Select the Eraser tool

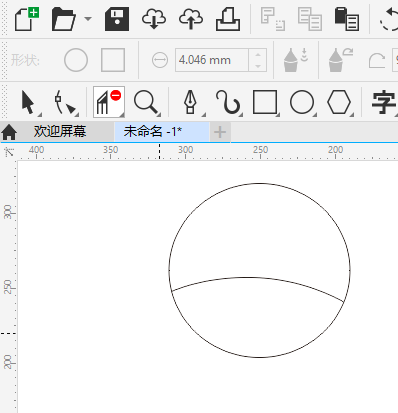point(109,102)
